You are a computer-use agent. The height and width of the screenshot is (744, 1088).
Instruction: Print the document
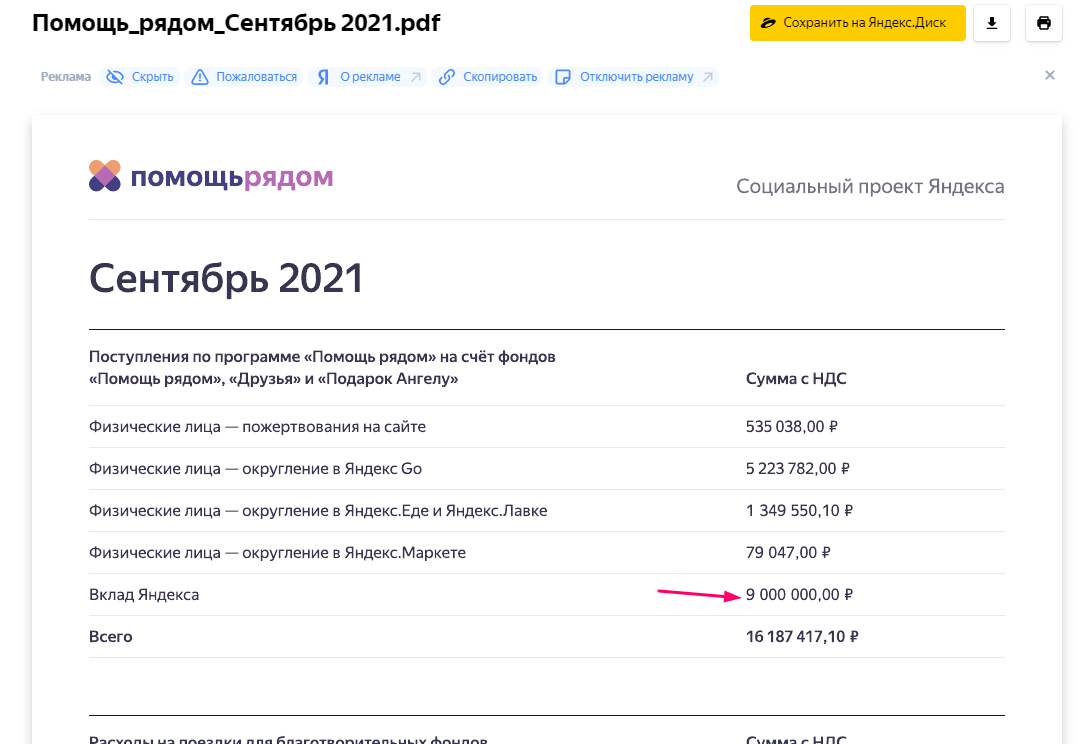coord(1044,23)
